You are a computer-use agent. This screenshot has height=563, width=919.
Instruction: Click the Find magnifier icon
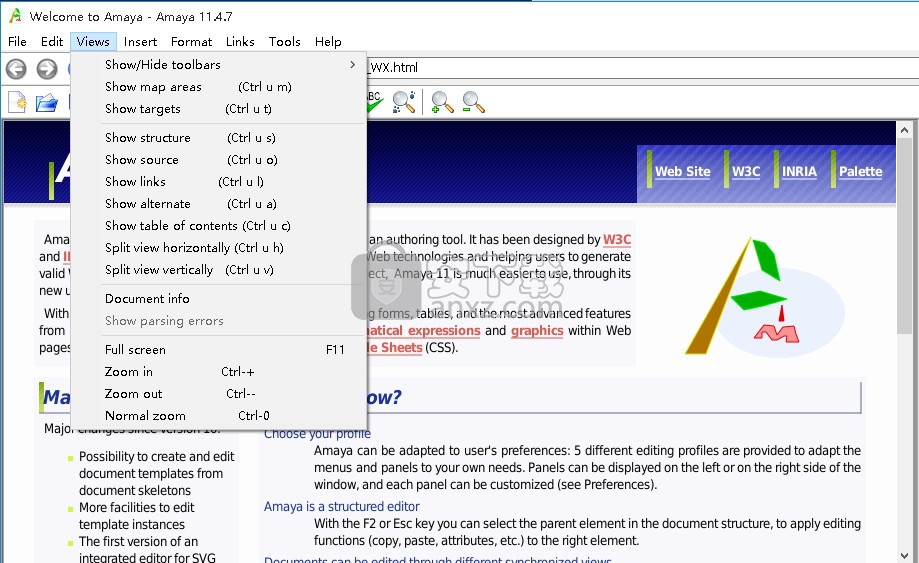tap(404, 102)
